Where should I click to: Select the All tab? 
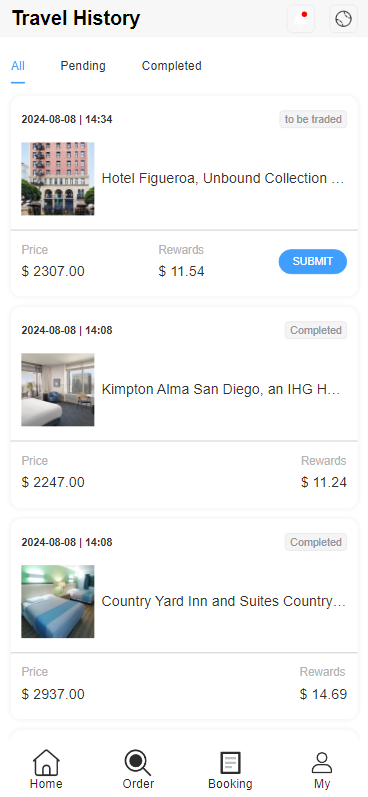pos(18,66)
